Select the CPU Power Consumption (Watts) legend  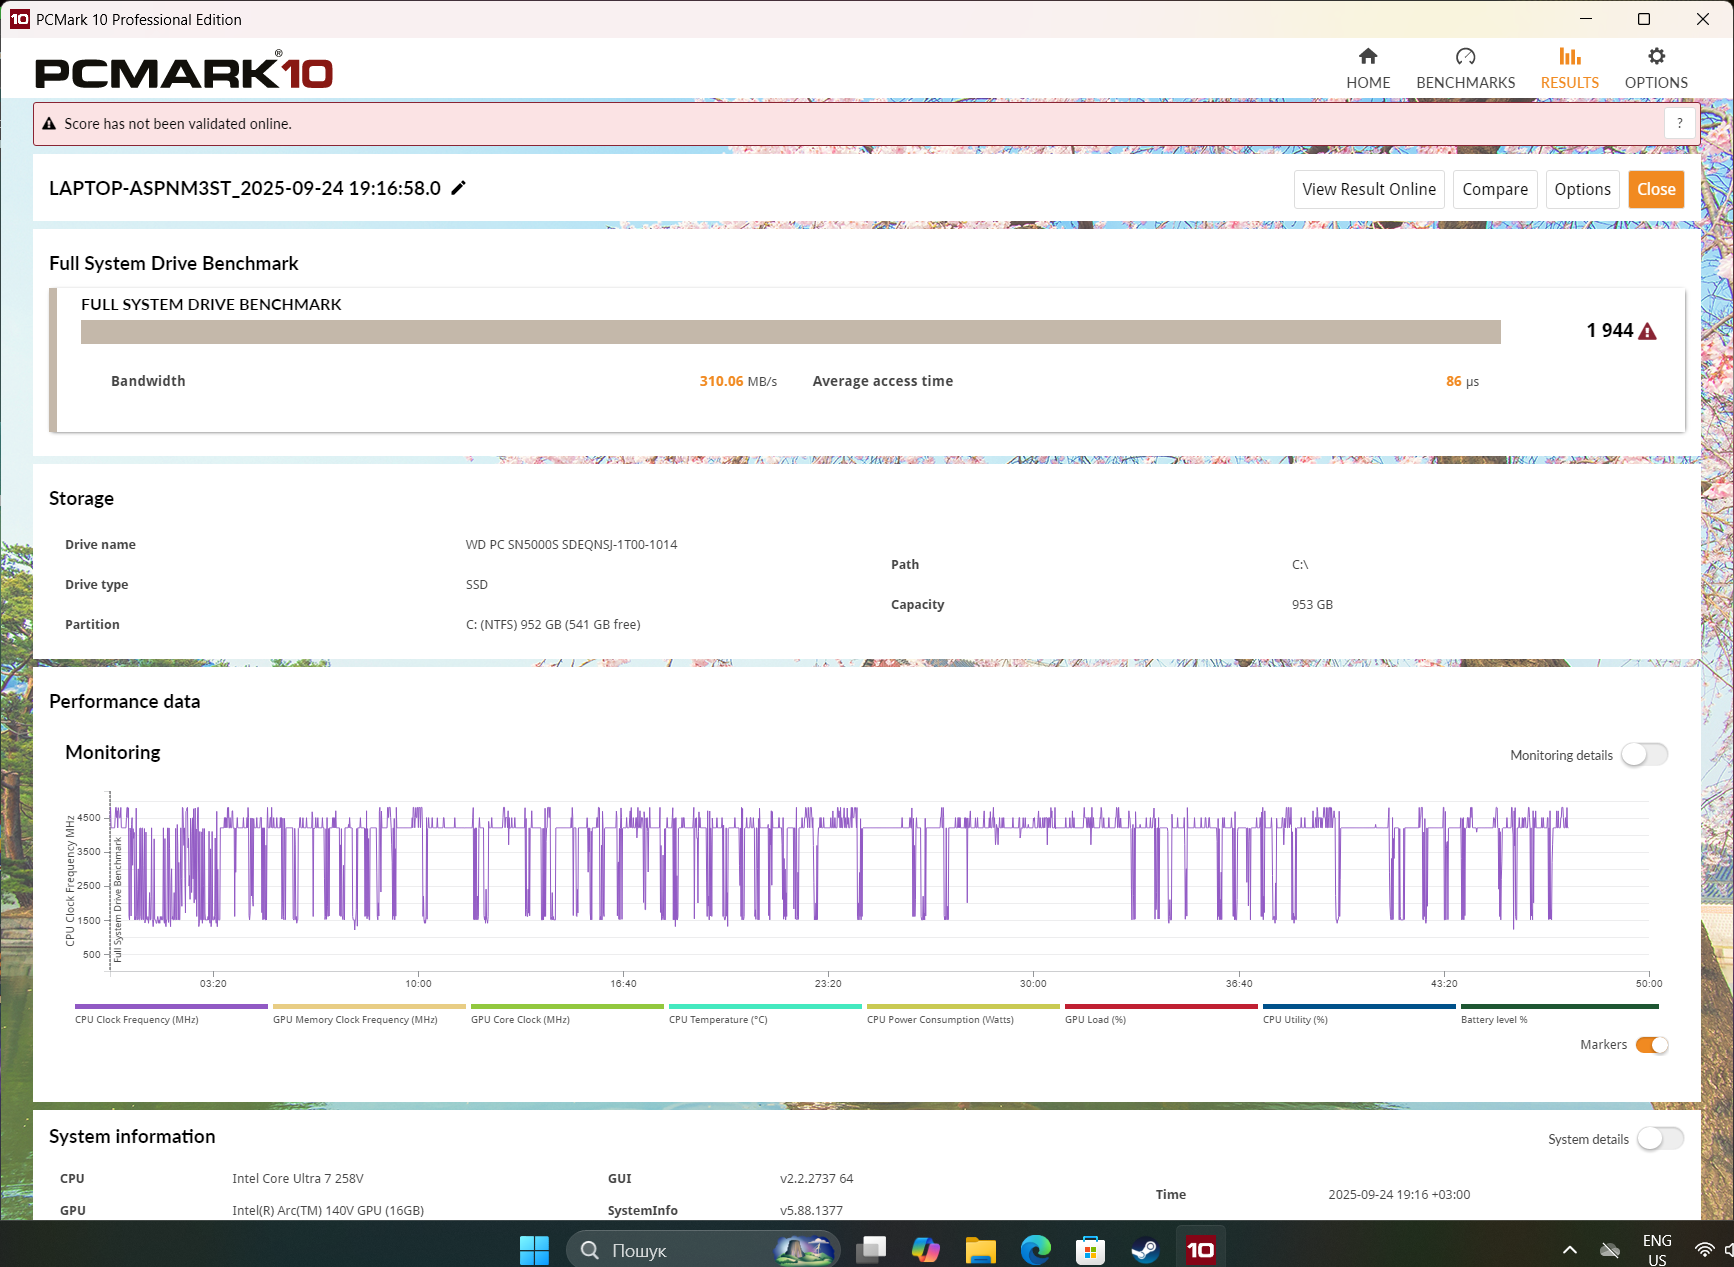[x=963, y=1014]
